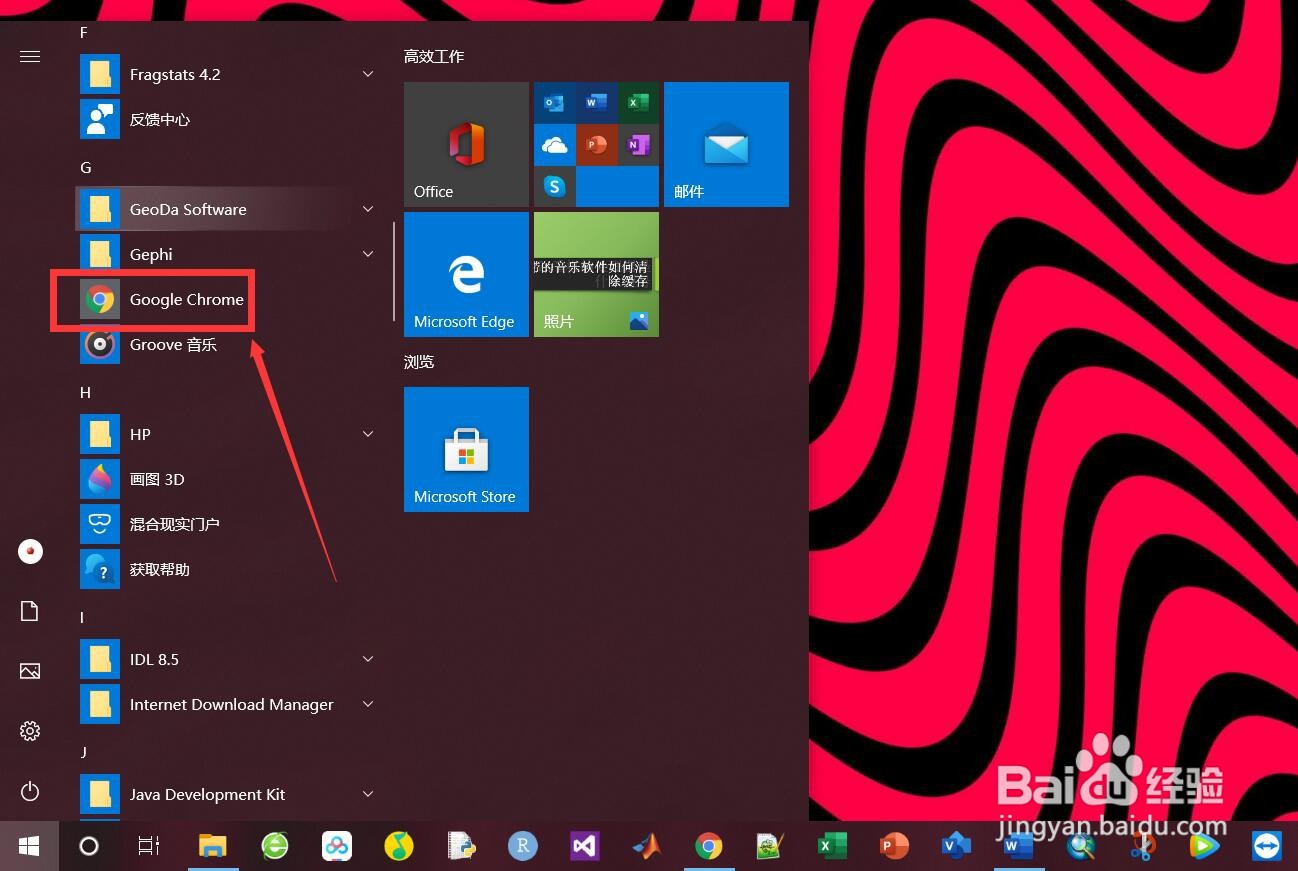Open the small OneDrive tile
Screen dimensions: 1298x871
click(x=554, y=144)
